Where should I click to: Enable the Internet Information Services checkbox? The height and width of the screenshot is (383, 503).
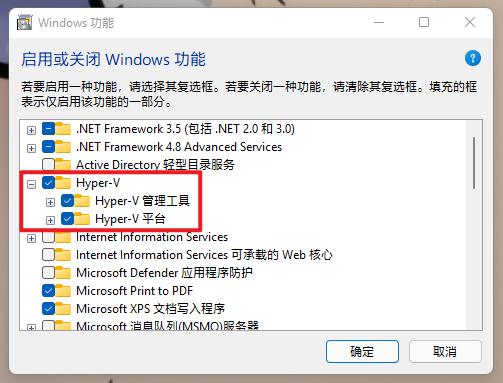point(48,237)
